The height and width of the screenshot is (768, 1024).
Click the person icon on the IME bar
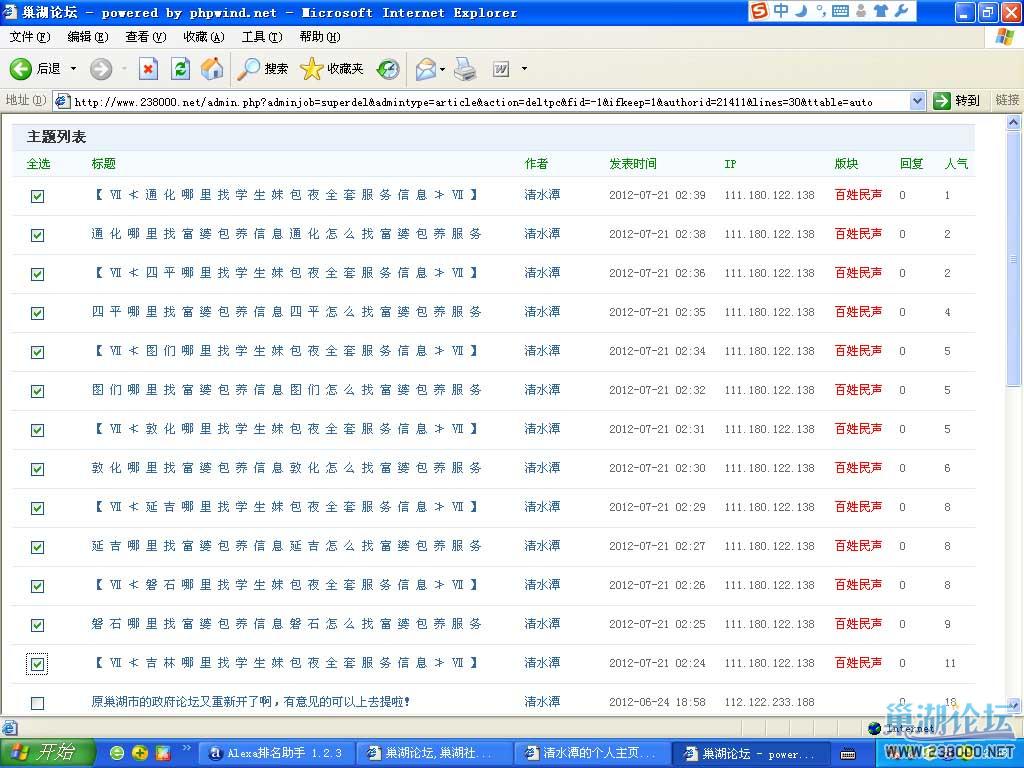[x=861, y=11]
